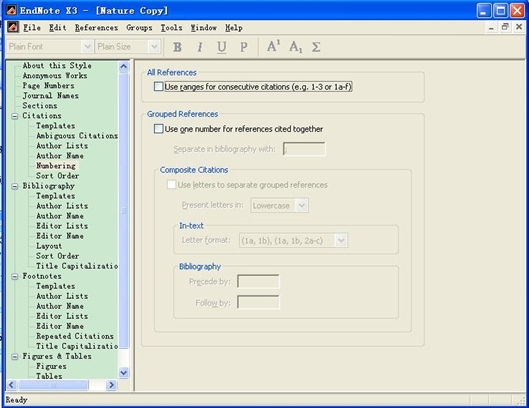Click the sidebar scroll down arrow

click(123, 373)
